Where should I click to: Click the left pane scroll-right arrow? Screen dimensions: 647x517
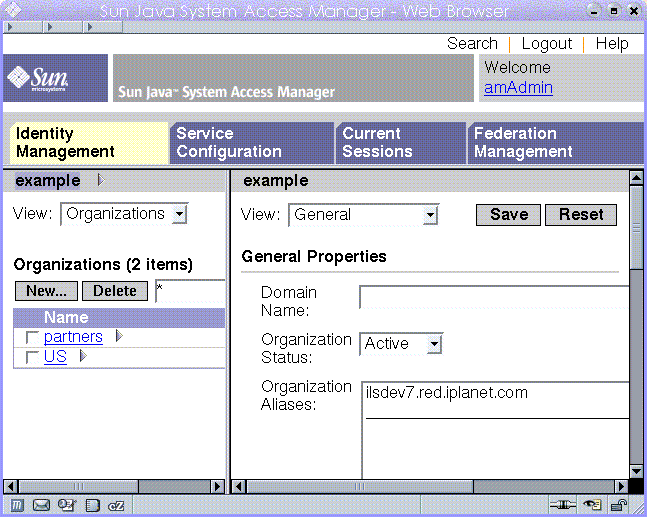coord(217,486)
